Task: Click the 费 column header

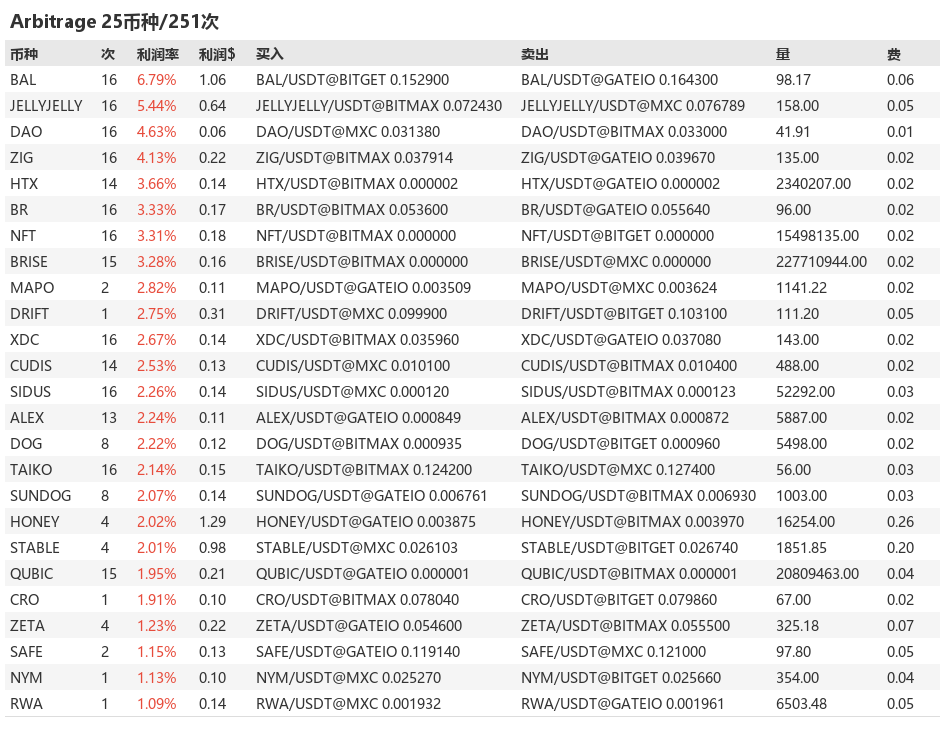Action: (893, 54)
